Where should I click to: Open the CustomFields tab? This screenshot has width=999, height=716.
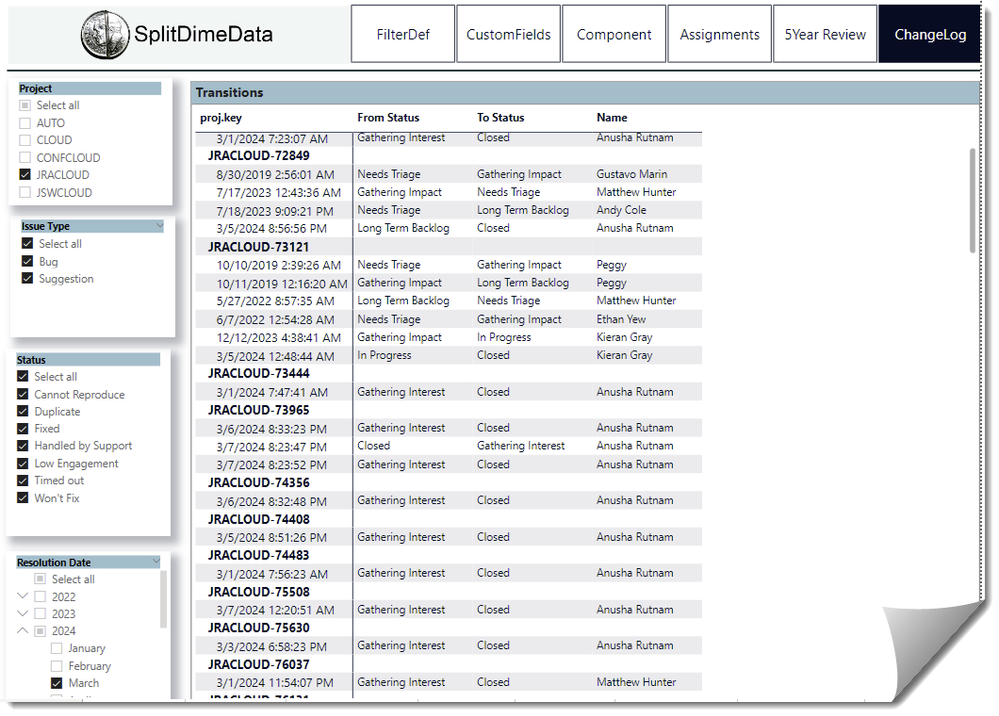coord(508,34)
